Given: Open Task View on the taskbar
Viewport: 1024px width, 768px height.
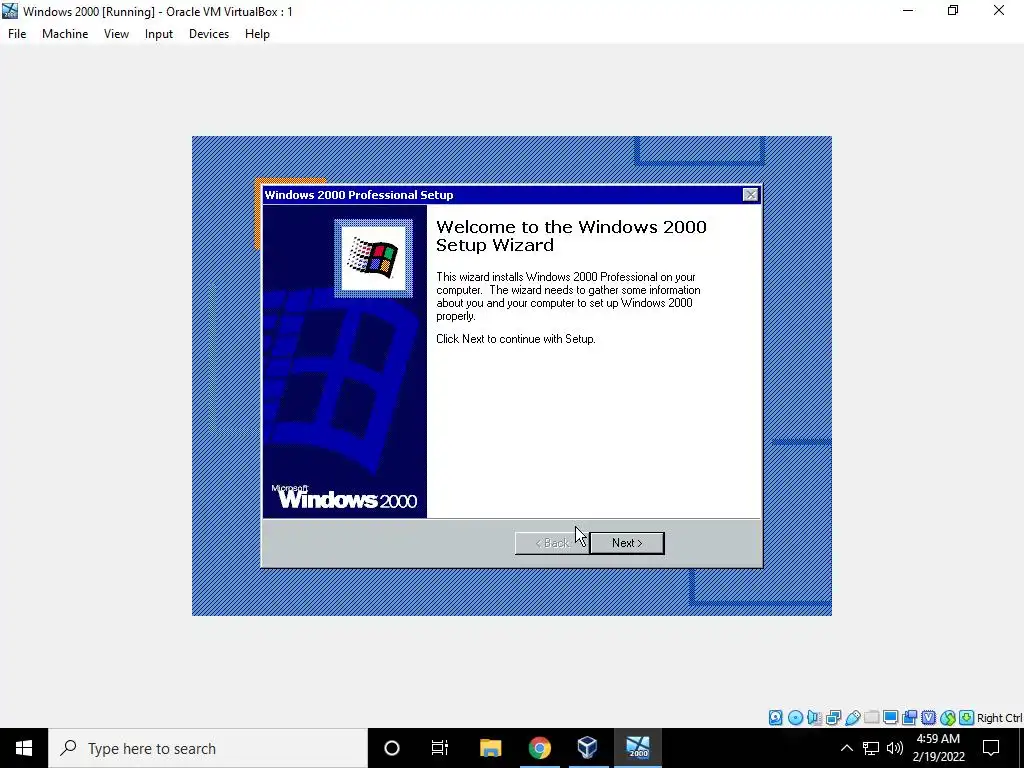Looking at the screenshot, I should click(x=440, y=748).
